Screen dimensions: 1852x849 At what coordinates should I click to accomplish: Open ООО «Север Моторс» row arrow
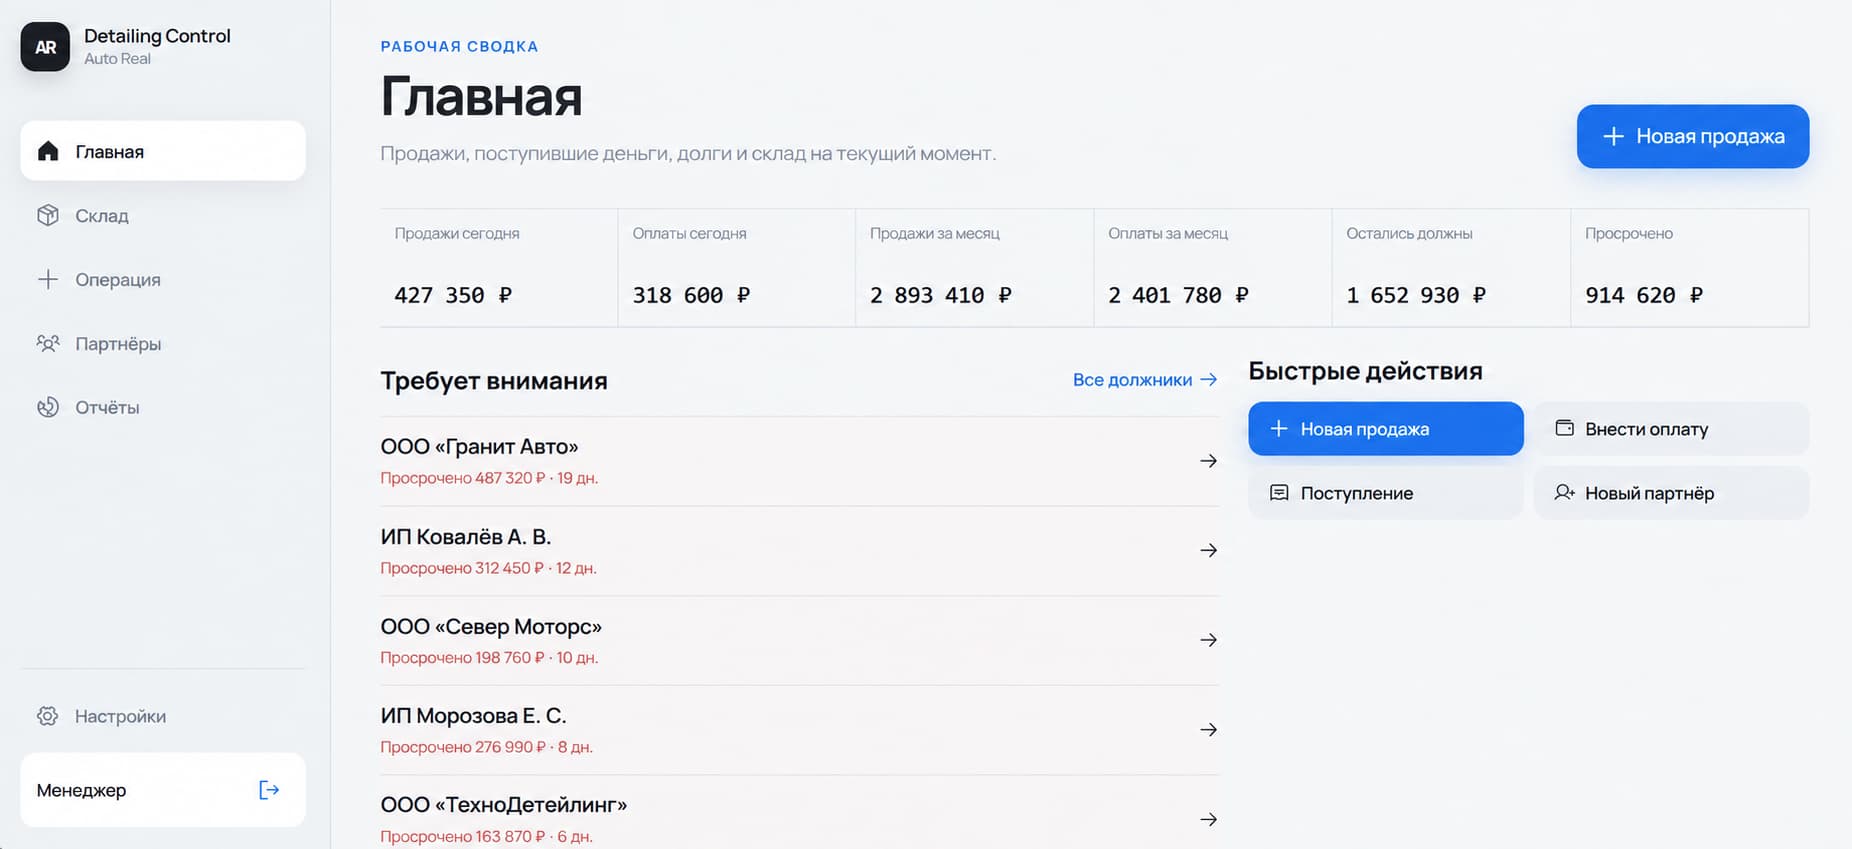coord(1208,640)
